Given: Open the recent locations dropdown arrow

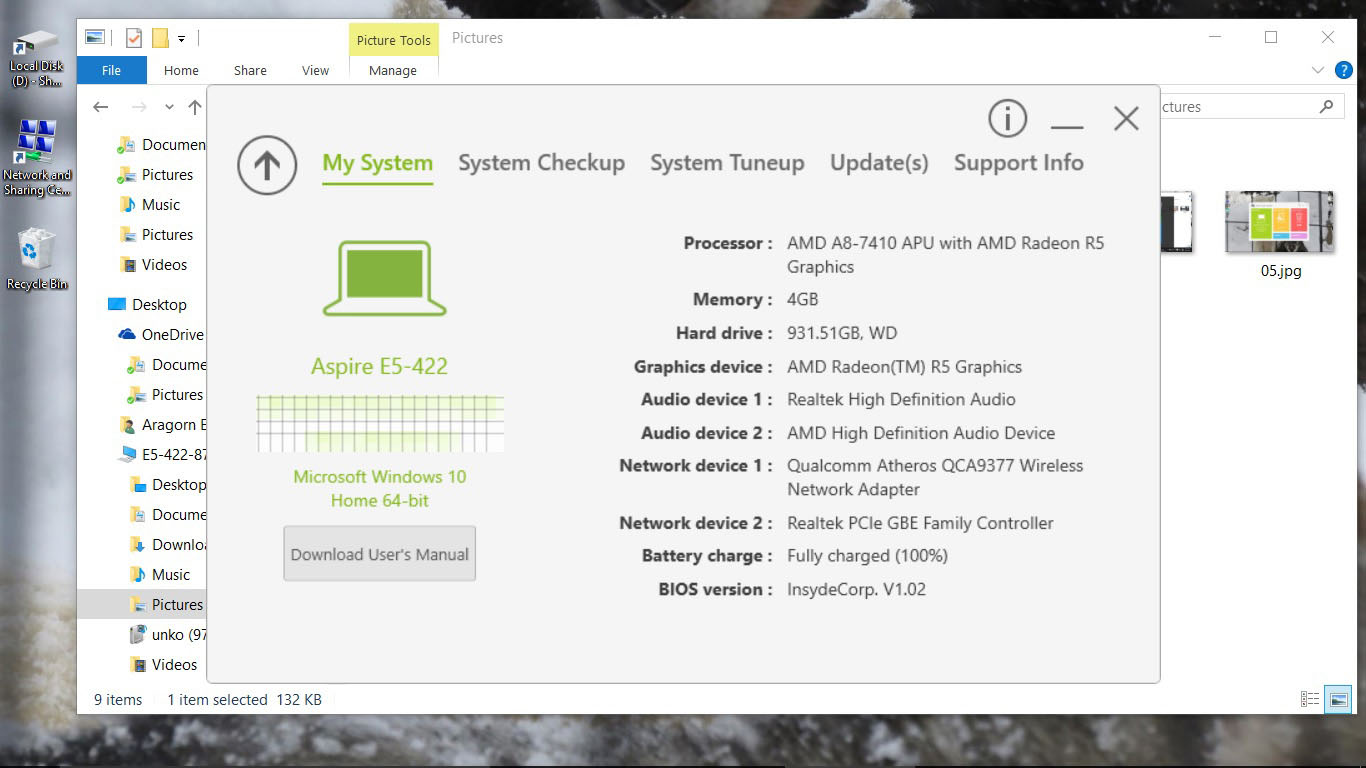Looking at the screenshot, I should click(169, 107).
